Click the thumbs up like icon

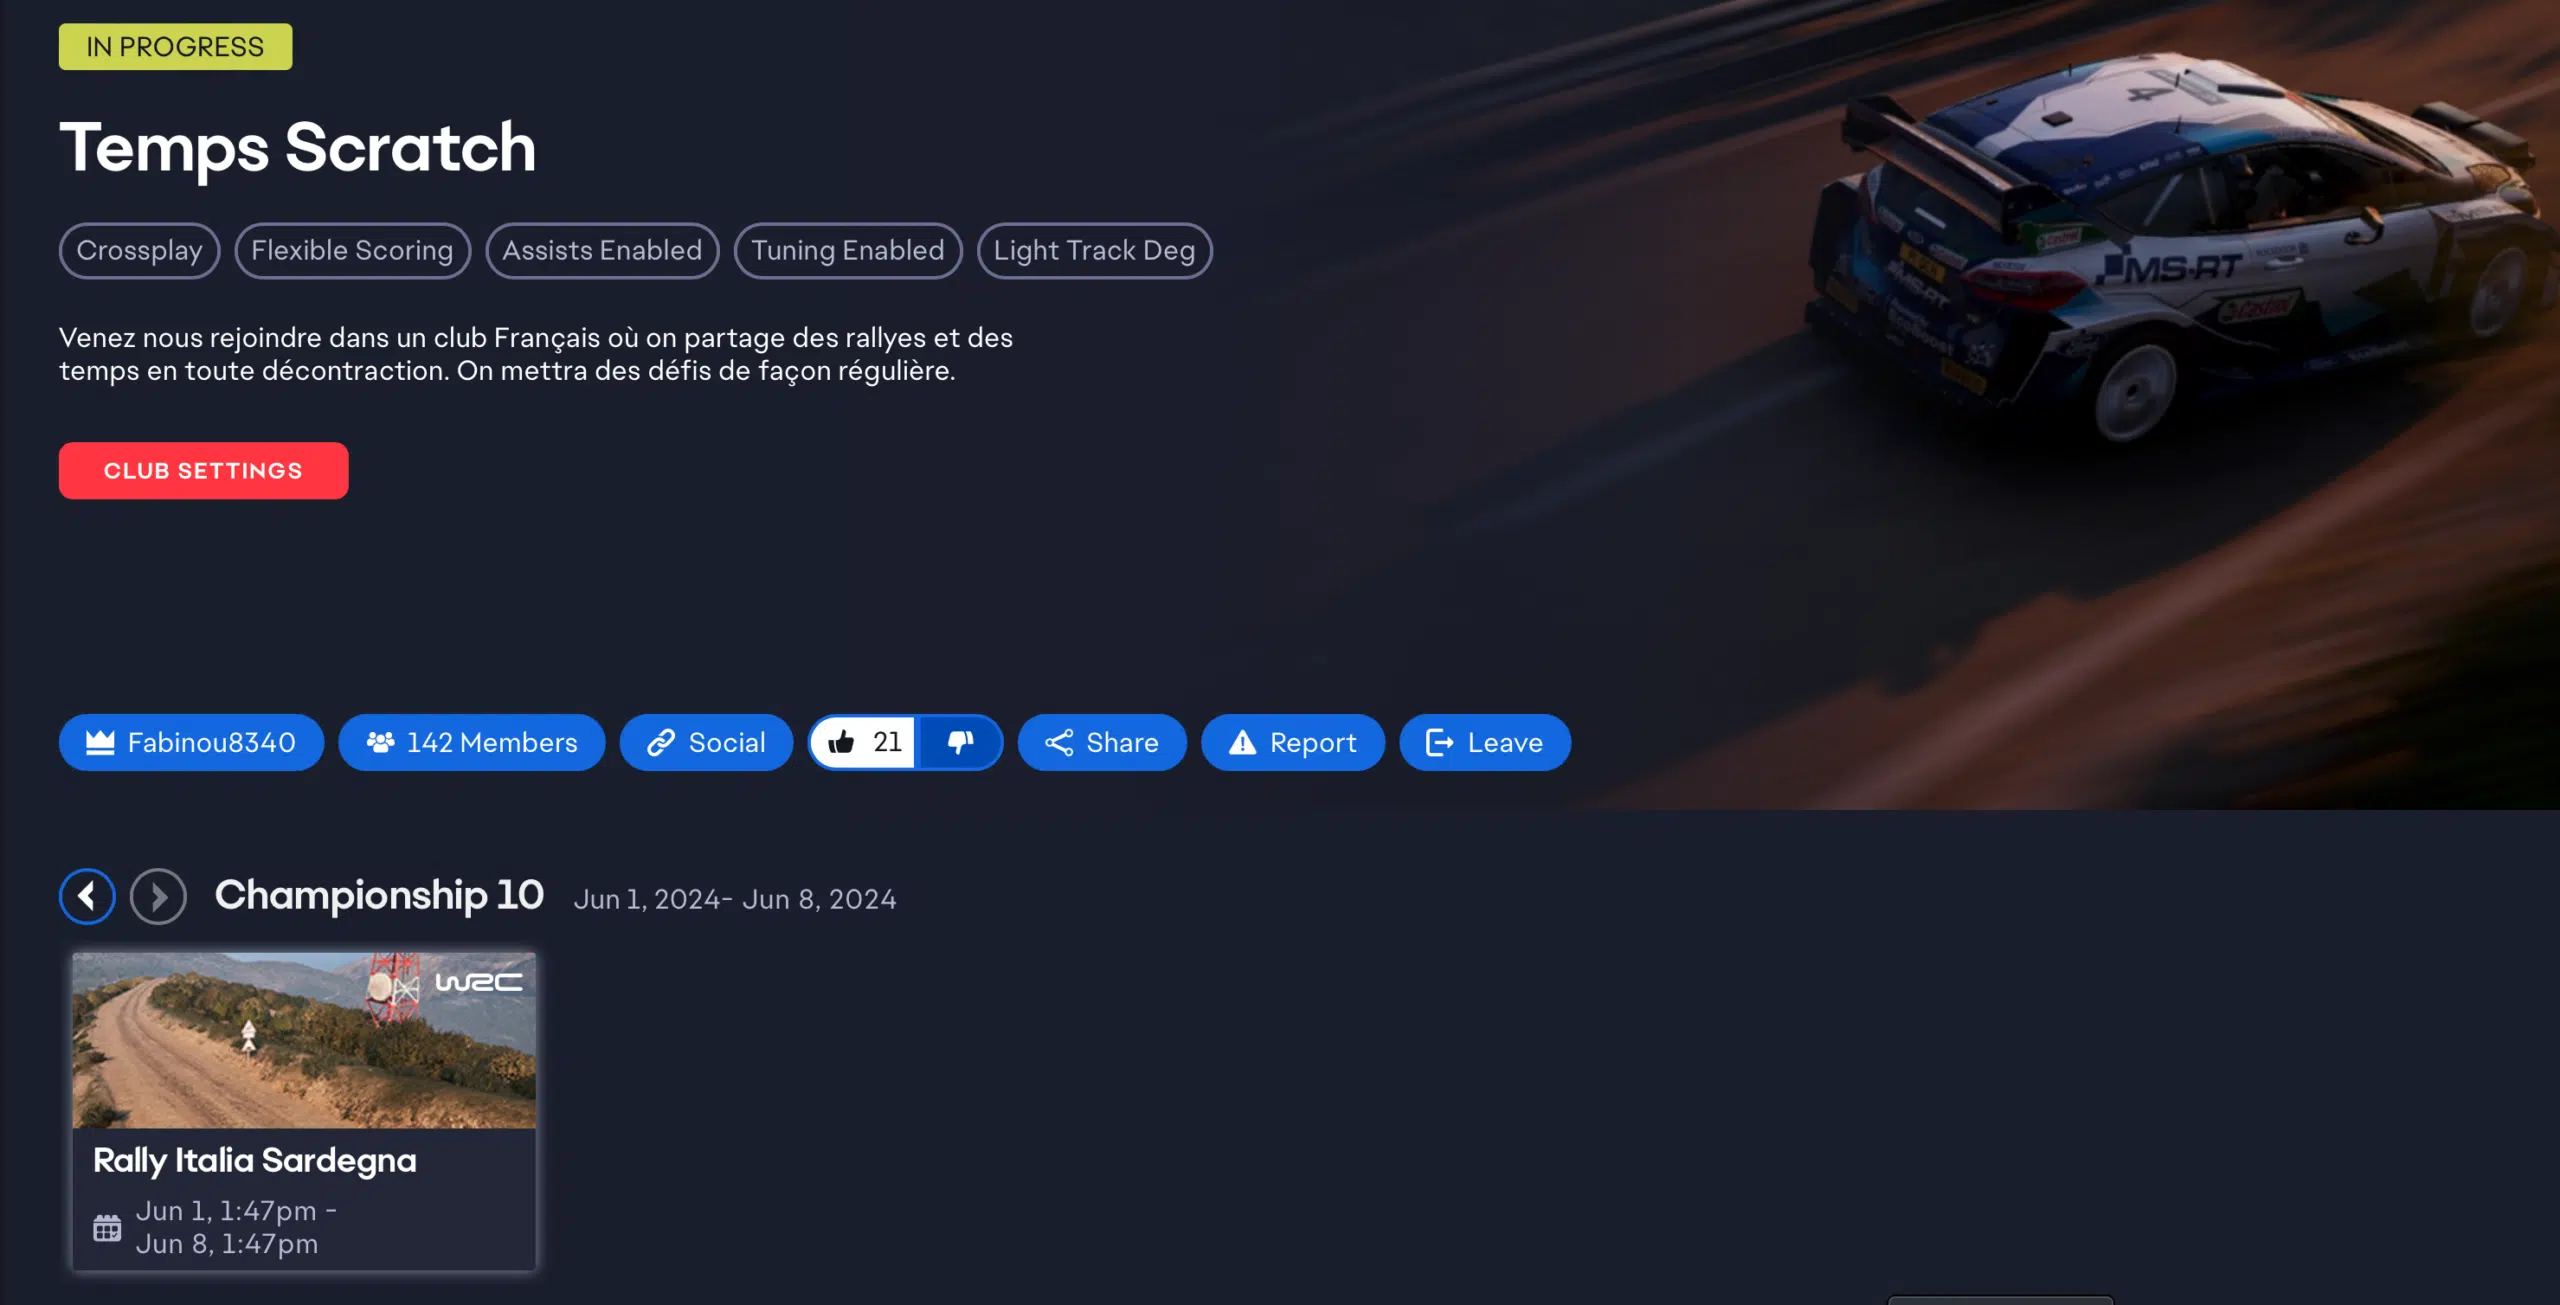841,742
